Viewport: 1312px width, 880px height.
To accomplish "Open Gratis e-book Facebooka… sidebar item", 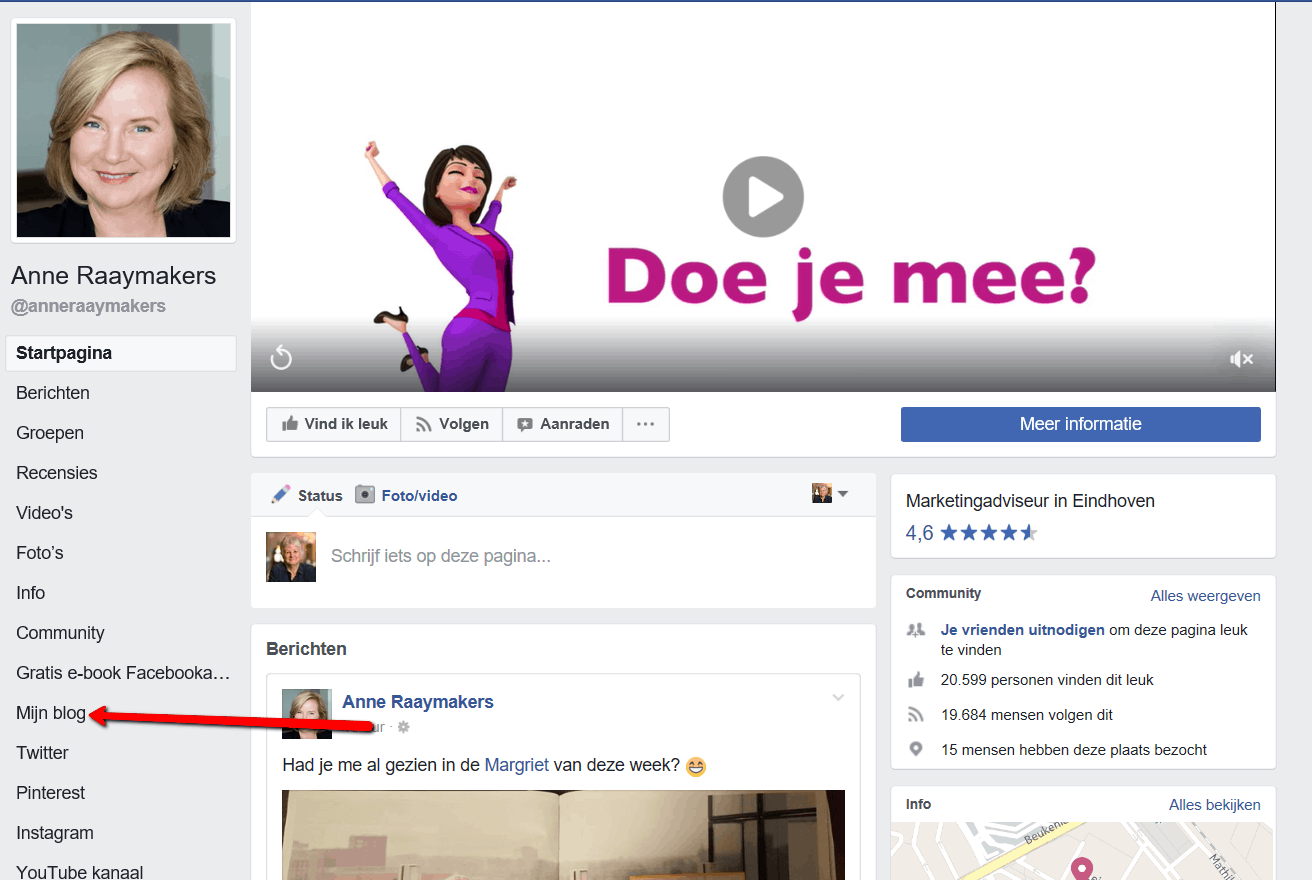I will click(123, 673).
